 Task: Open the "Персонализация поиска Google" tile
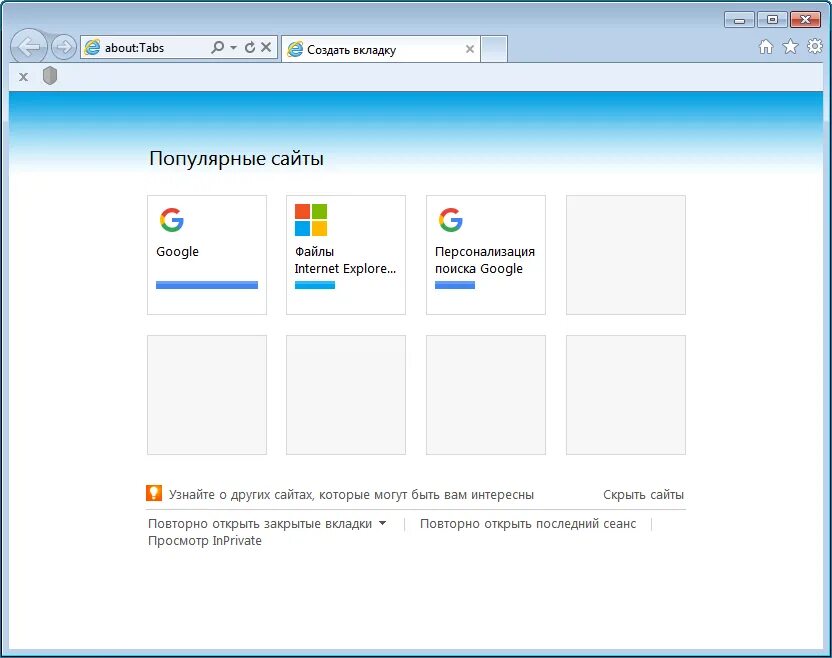(486, 255)
